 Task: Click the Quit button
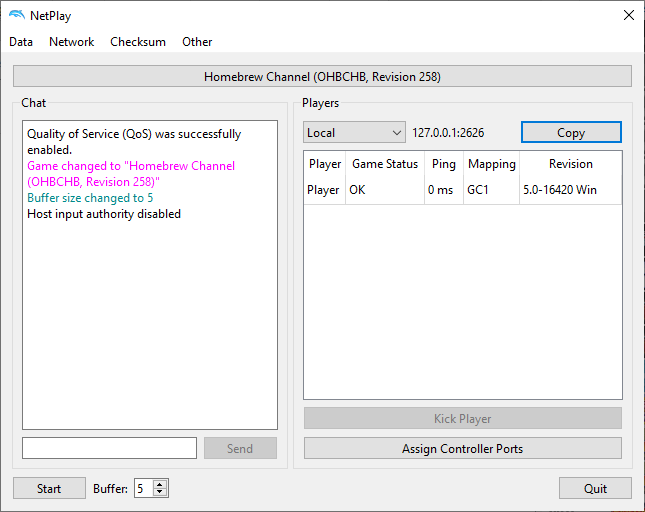pos(595,488)
